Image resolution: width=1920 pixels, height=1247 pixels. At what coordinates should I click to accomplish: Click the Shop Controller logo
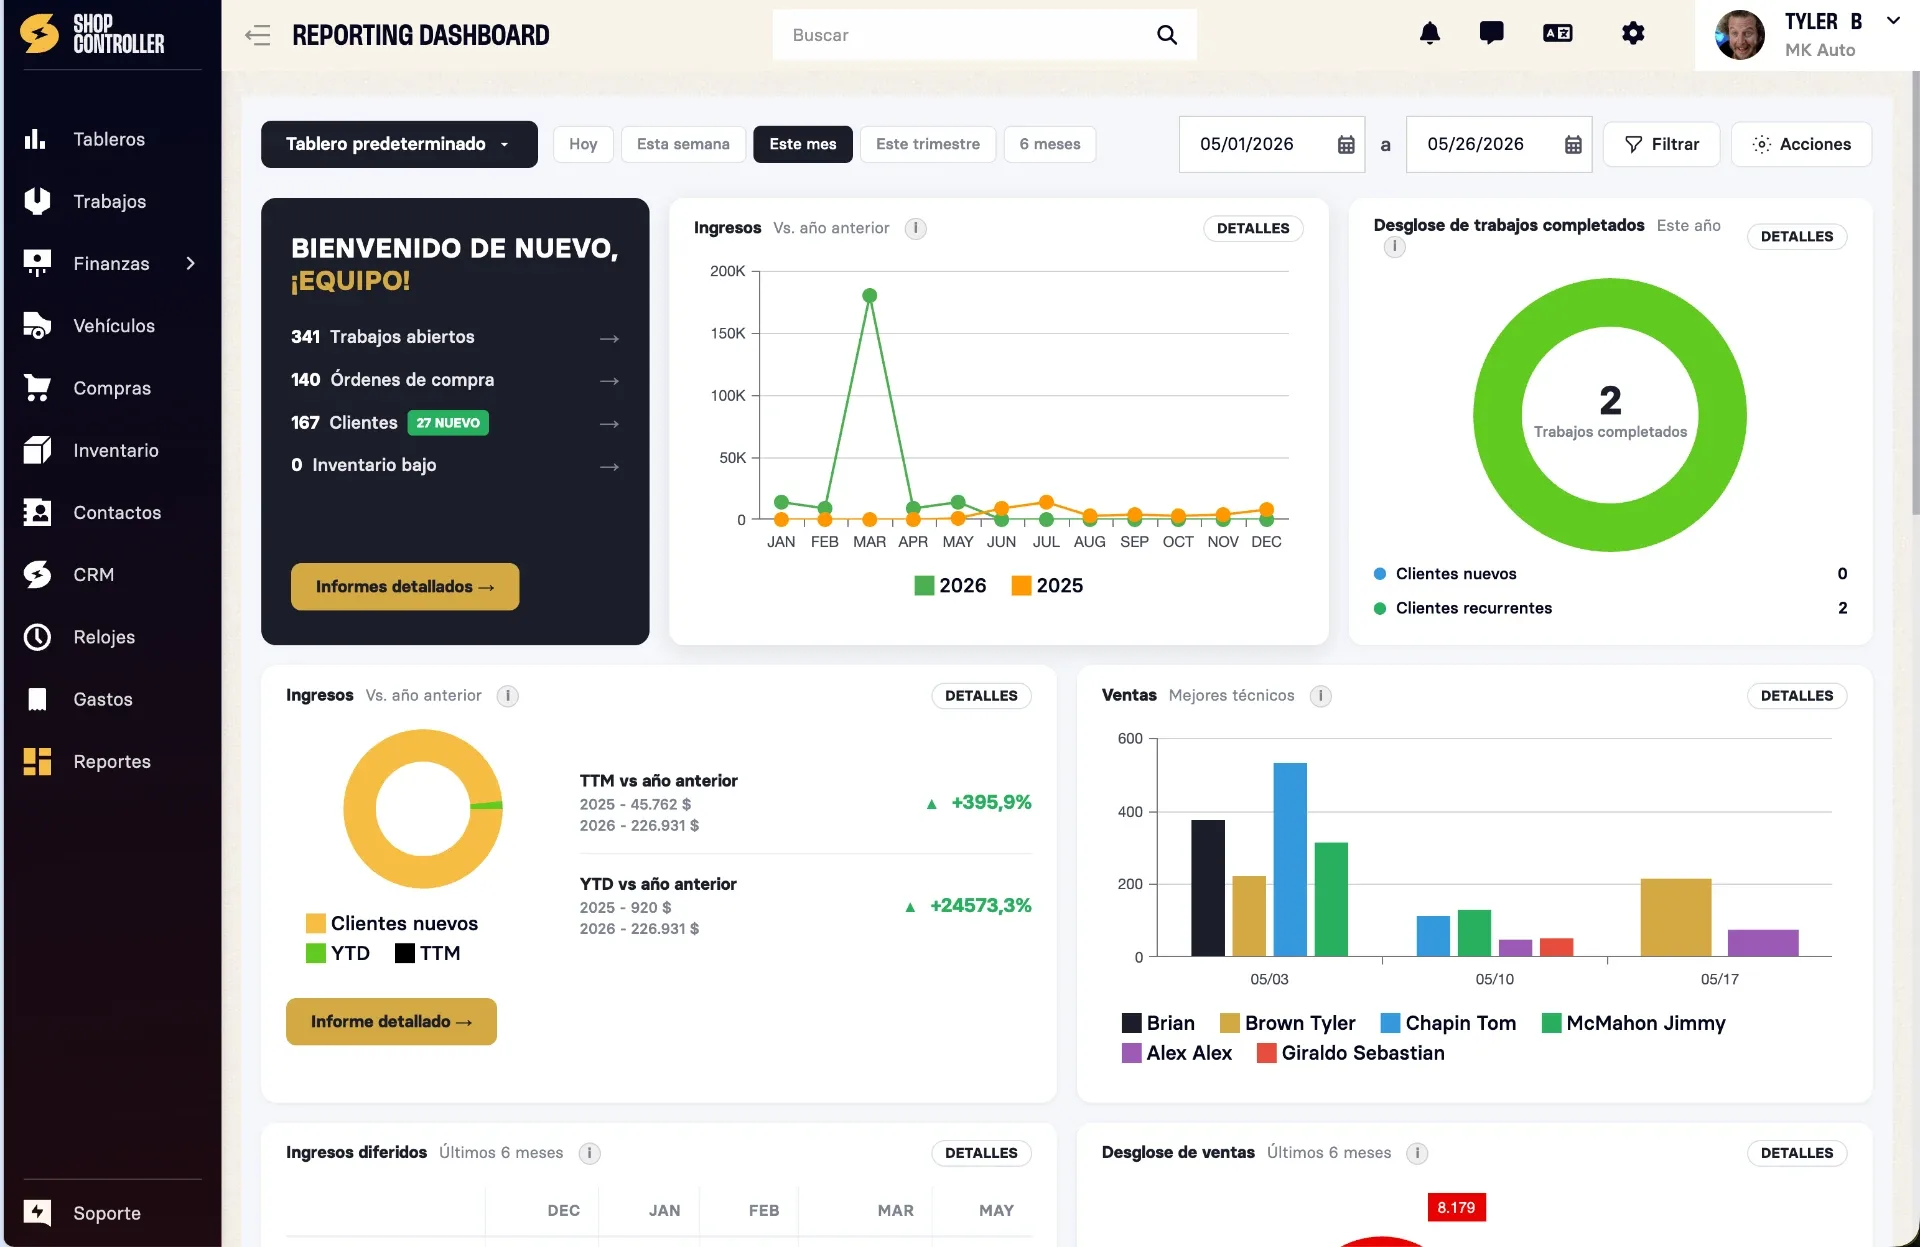coord(92,34)
